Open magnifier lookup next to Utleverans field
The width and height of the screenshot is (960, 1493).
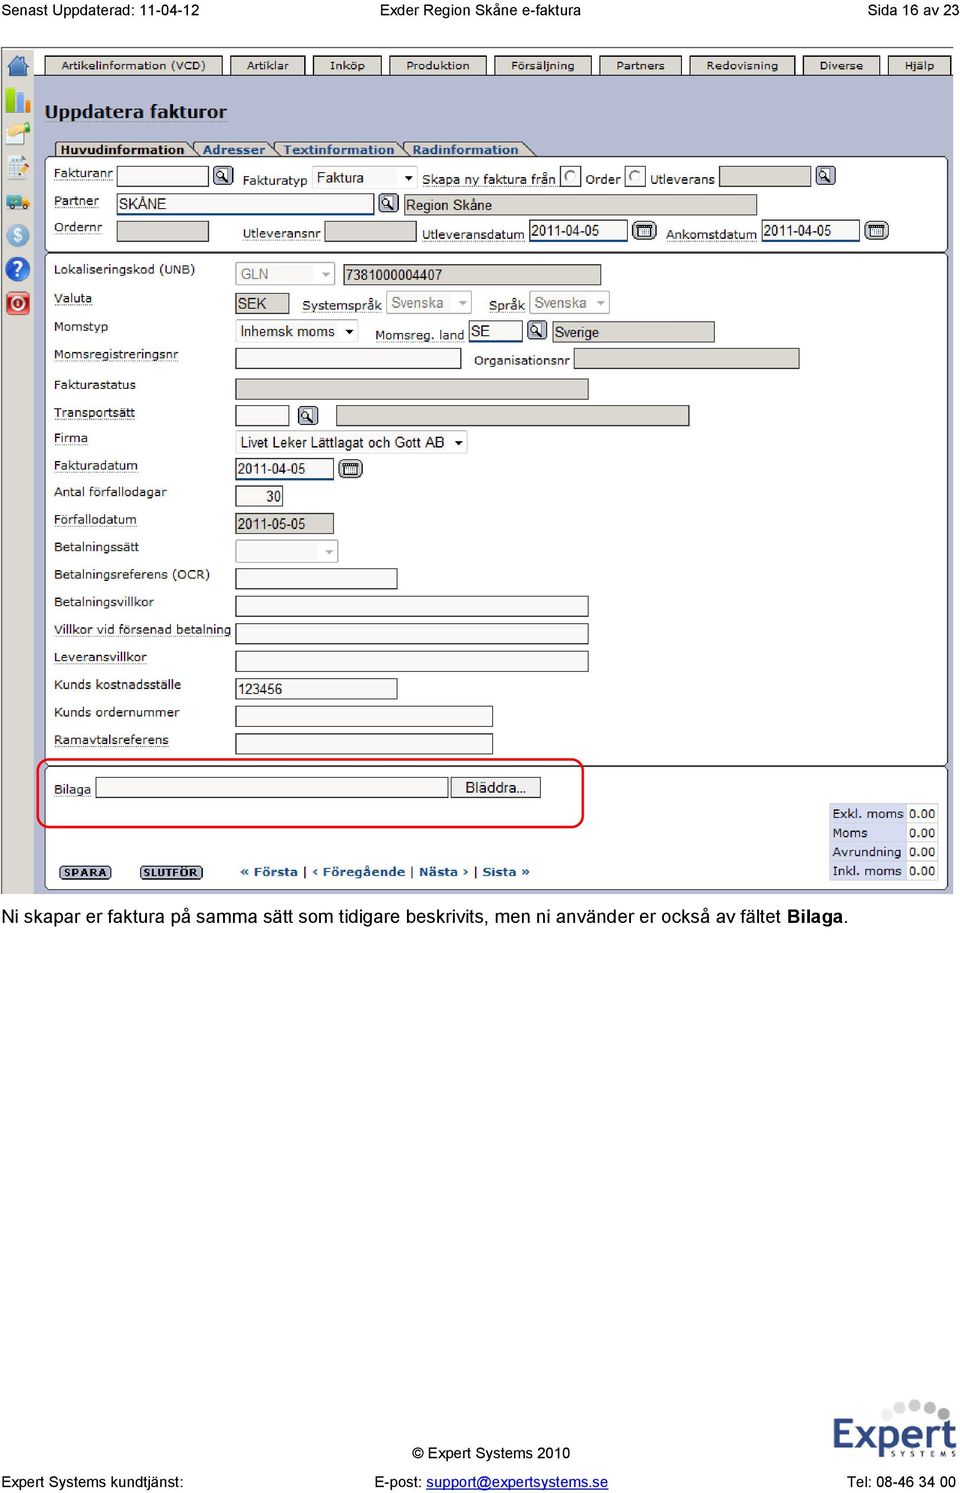pyautogui.click(x=825, y=176)
